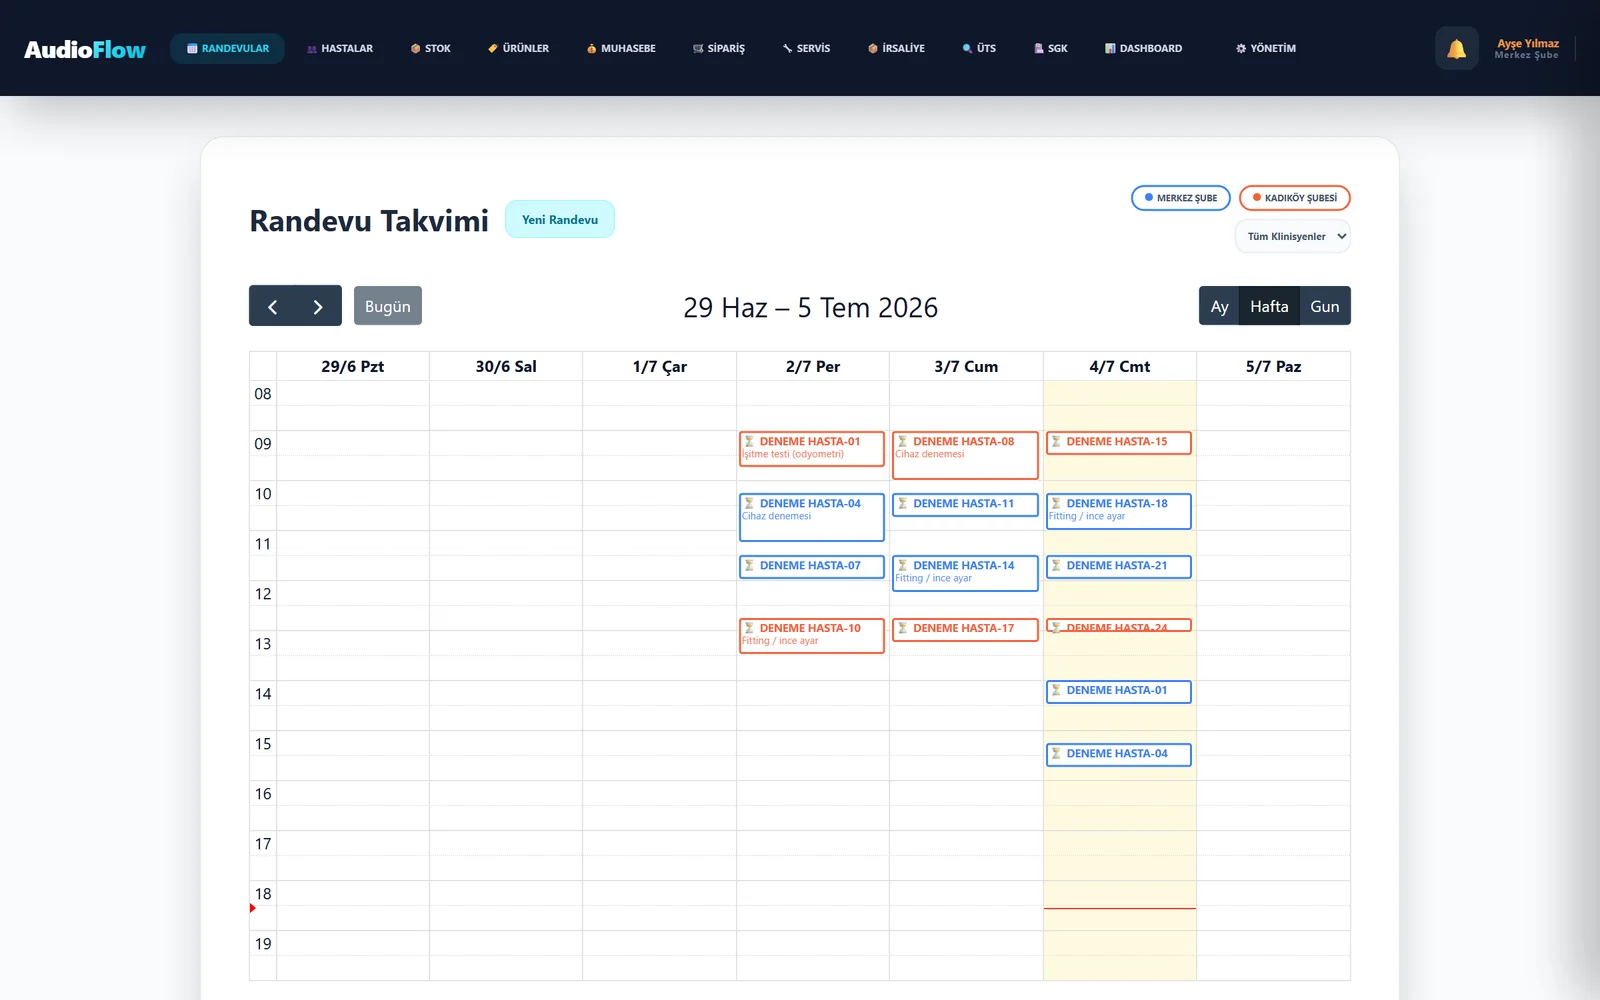Open Stok menu
The image size is (1600, 1000).
tap(431, 48)
